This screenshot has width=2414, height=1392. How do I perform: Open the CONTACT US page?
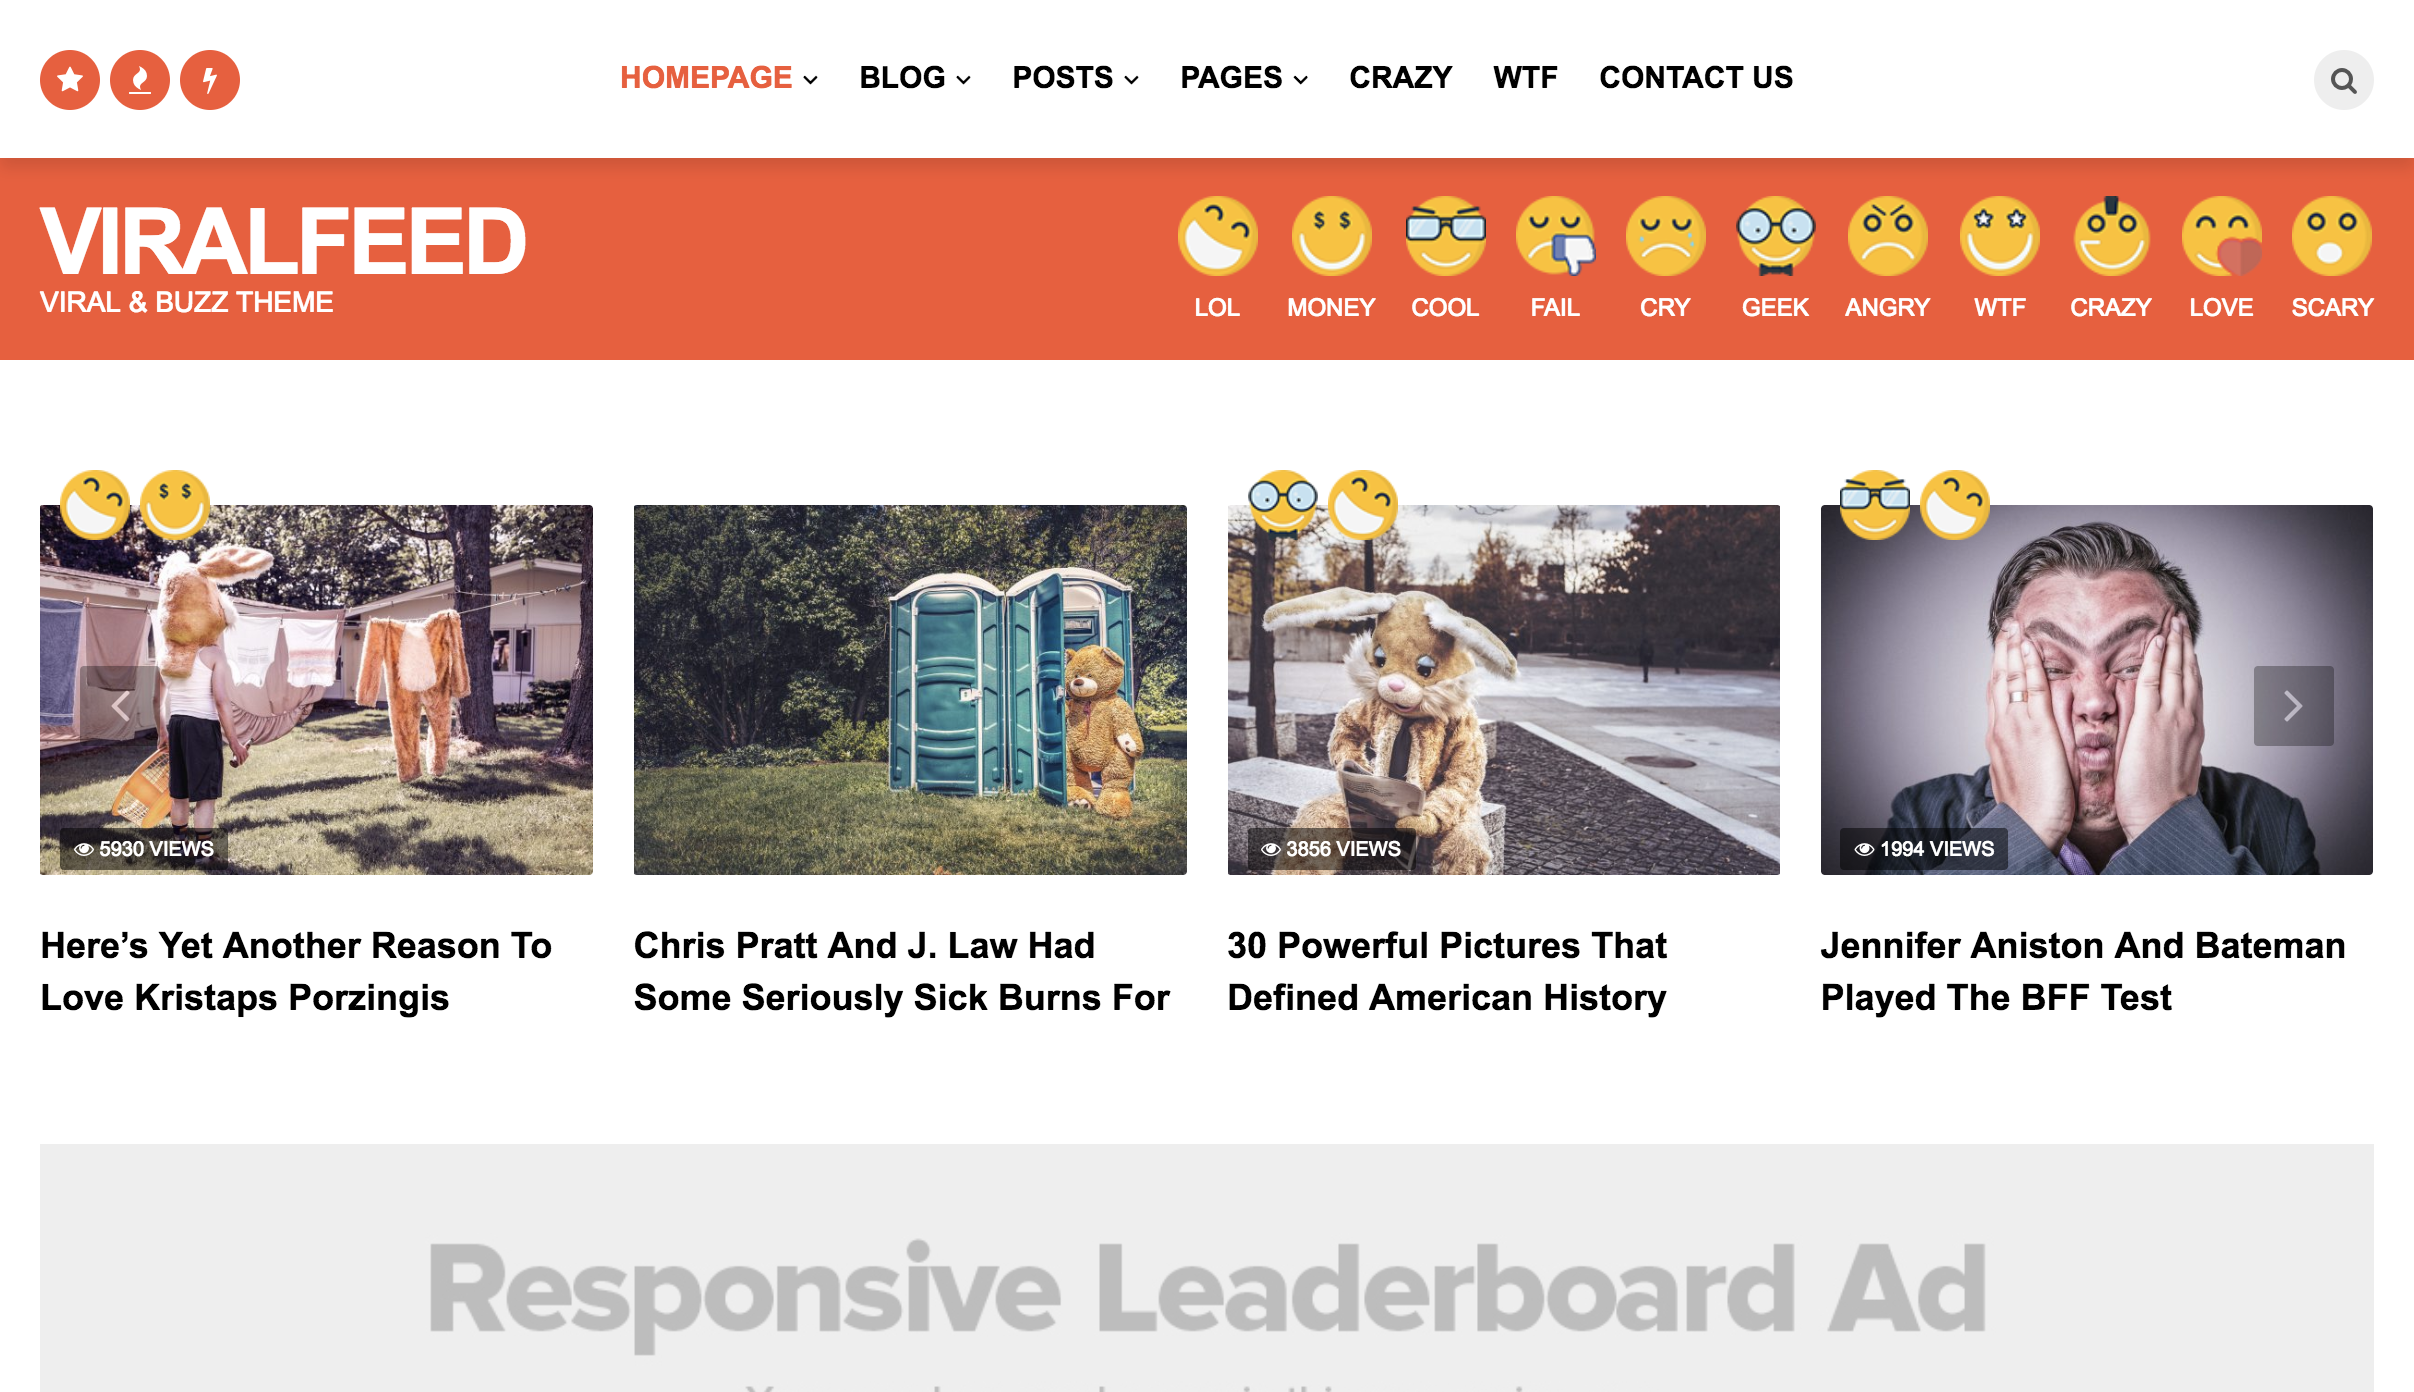pyautogui.click(x=1696, y=78)
